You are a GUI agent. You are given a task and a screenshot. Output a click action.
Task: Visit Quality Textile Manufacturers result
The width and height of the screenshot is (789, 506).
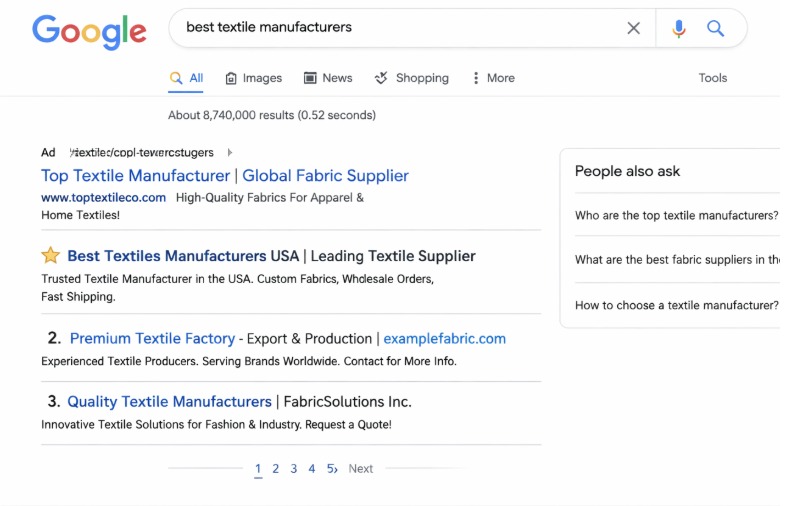pos(169,402)
